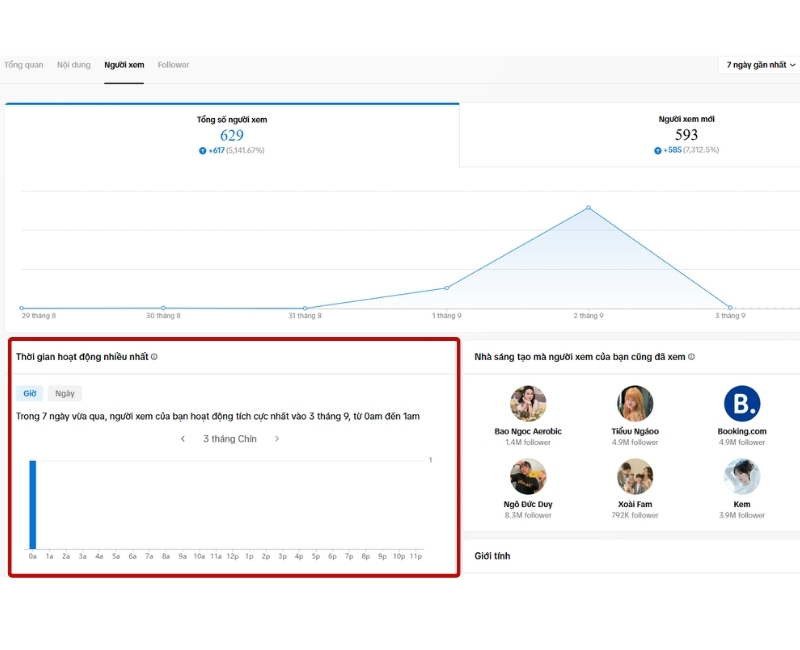Open the Tổng quan tab
Viewport: 800px width, 650px height.
23,65
